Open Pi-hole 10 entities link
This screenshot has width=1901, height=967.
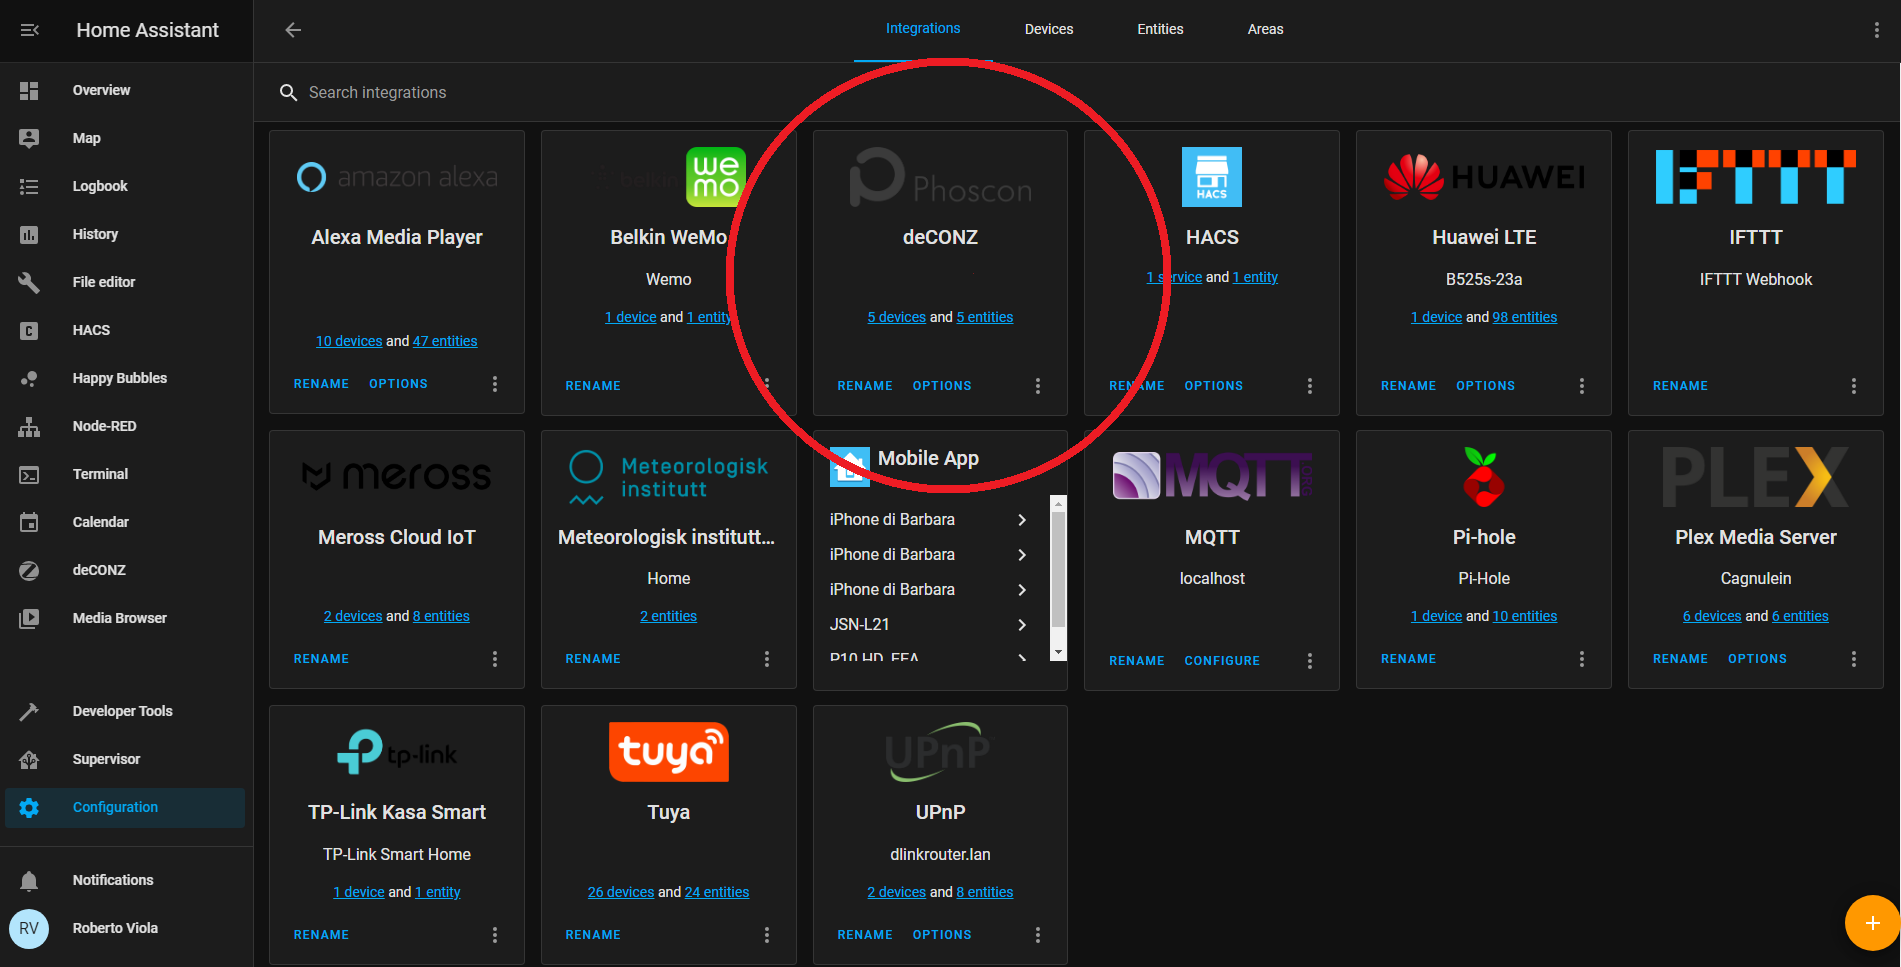click(x=1525, y=616)
